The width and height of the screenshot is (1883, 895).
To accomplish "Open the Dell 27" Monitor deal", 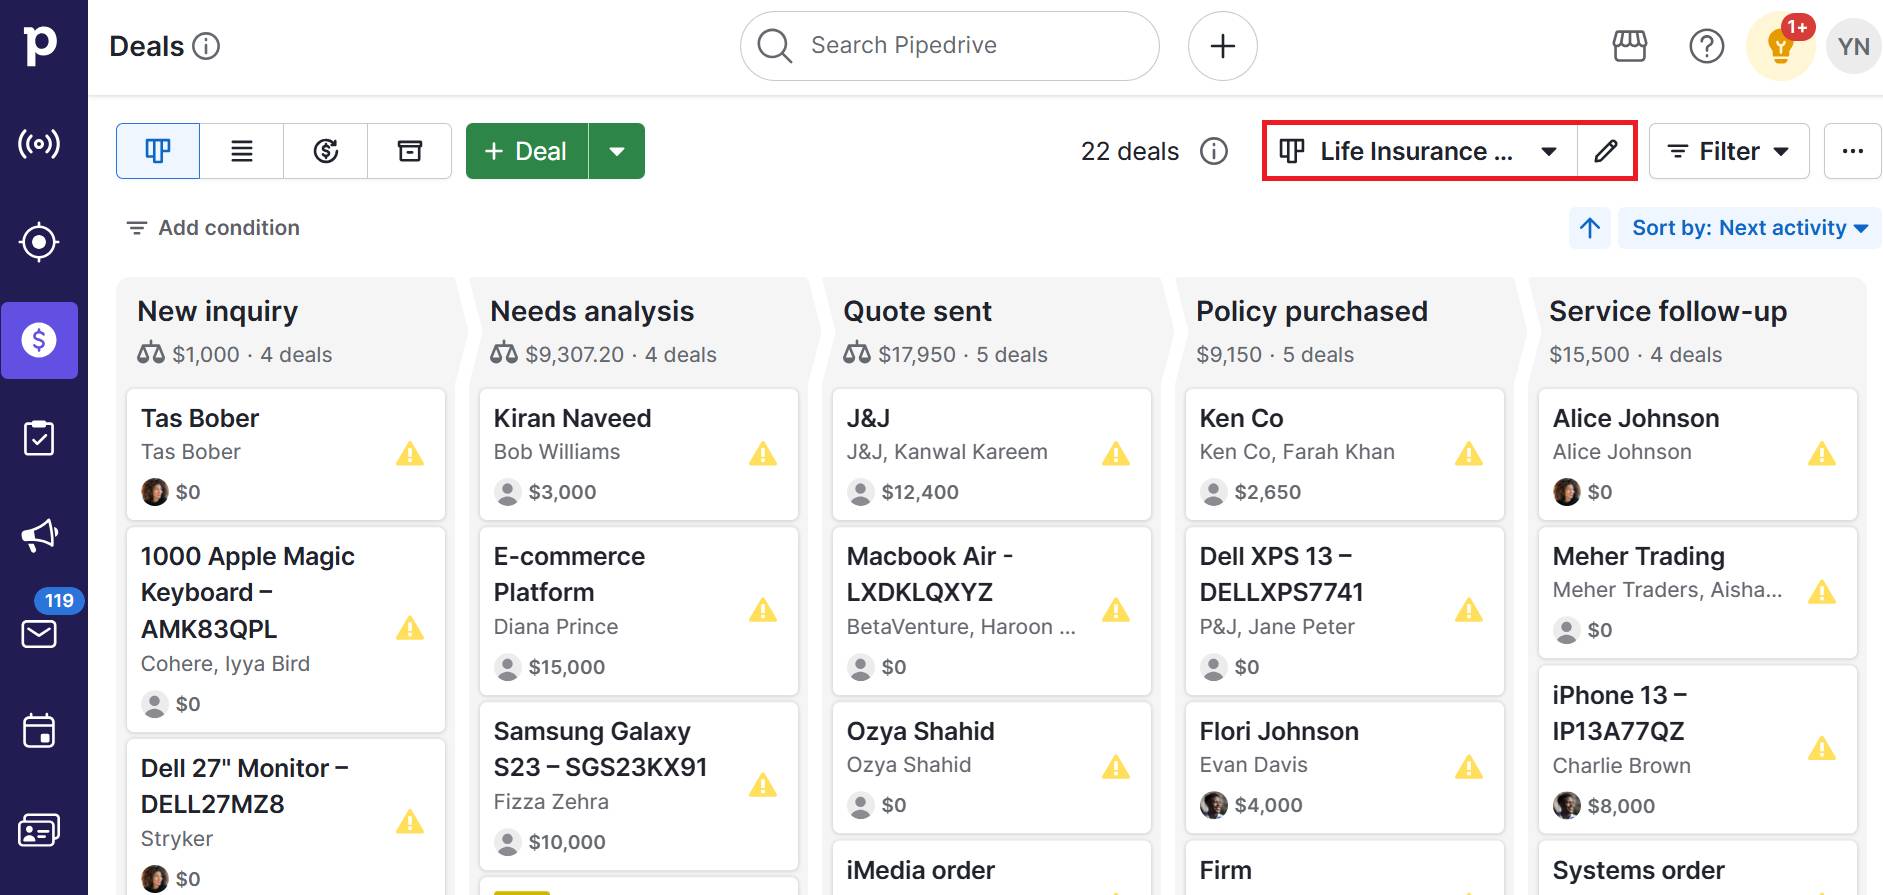I will pos(286,817).
